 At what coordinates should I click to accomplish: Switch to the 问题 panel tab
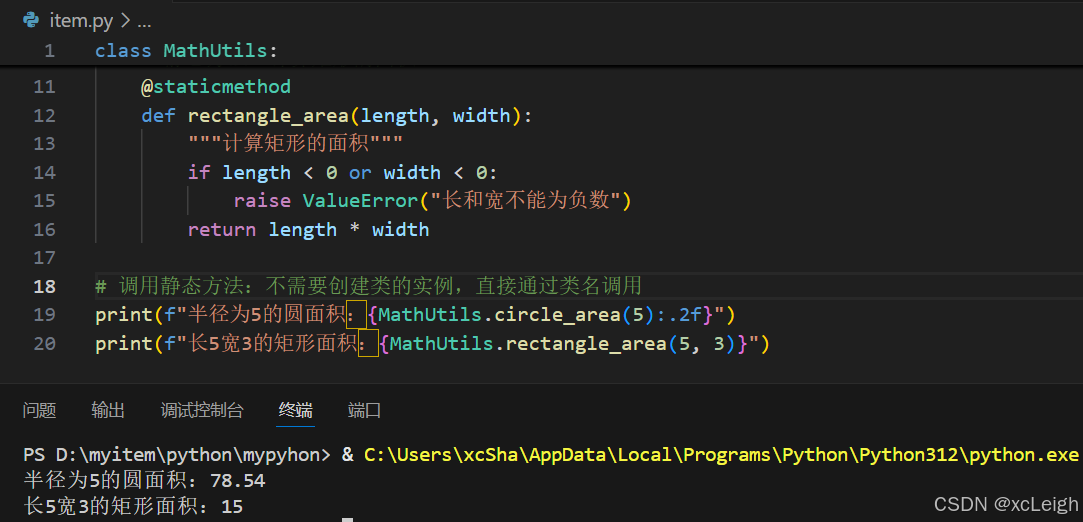(x=39, y=411)
